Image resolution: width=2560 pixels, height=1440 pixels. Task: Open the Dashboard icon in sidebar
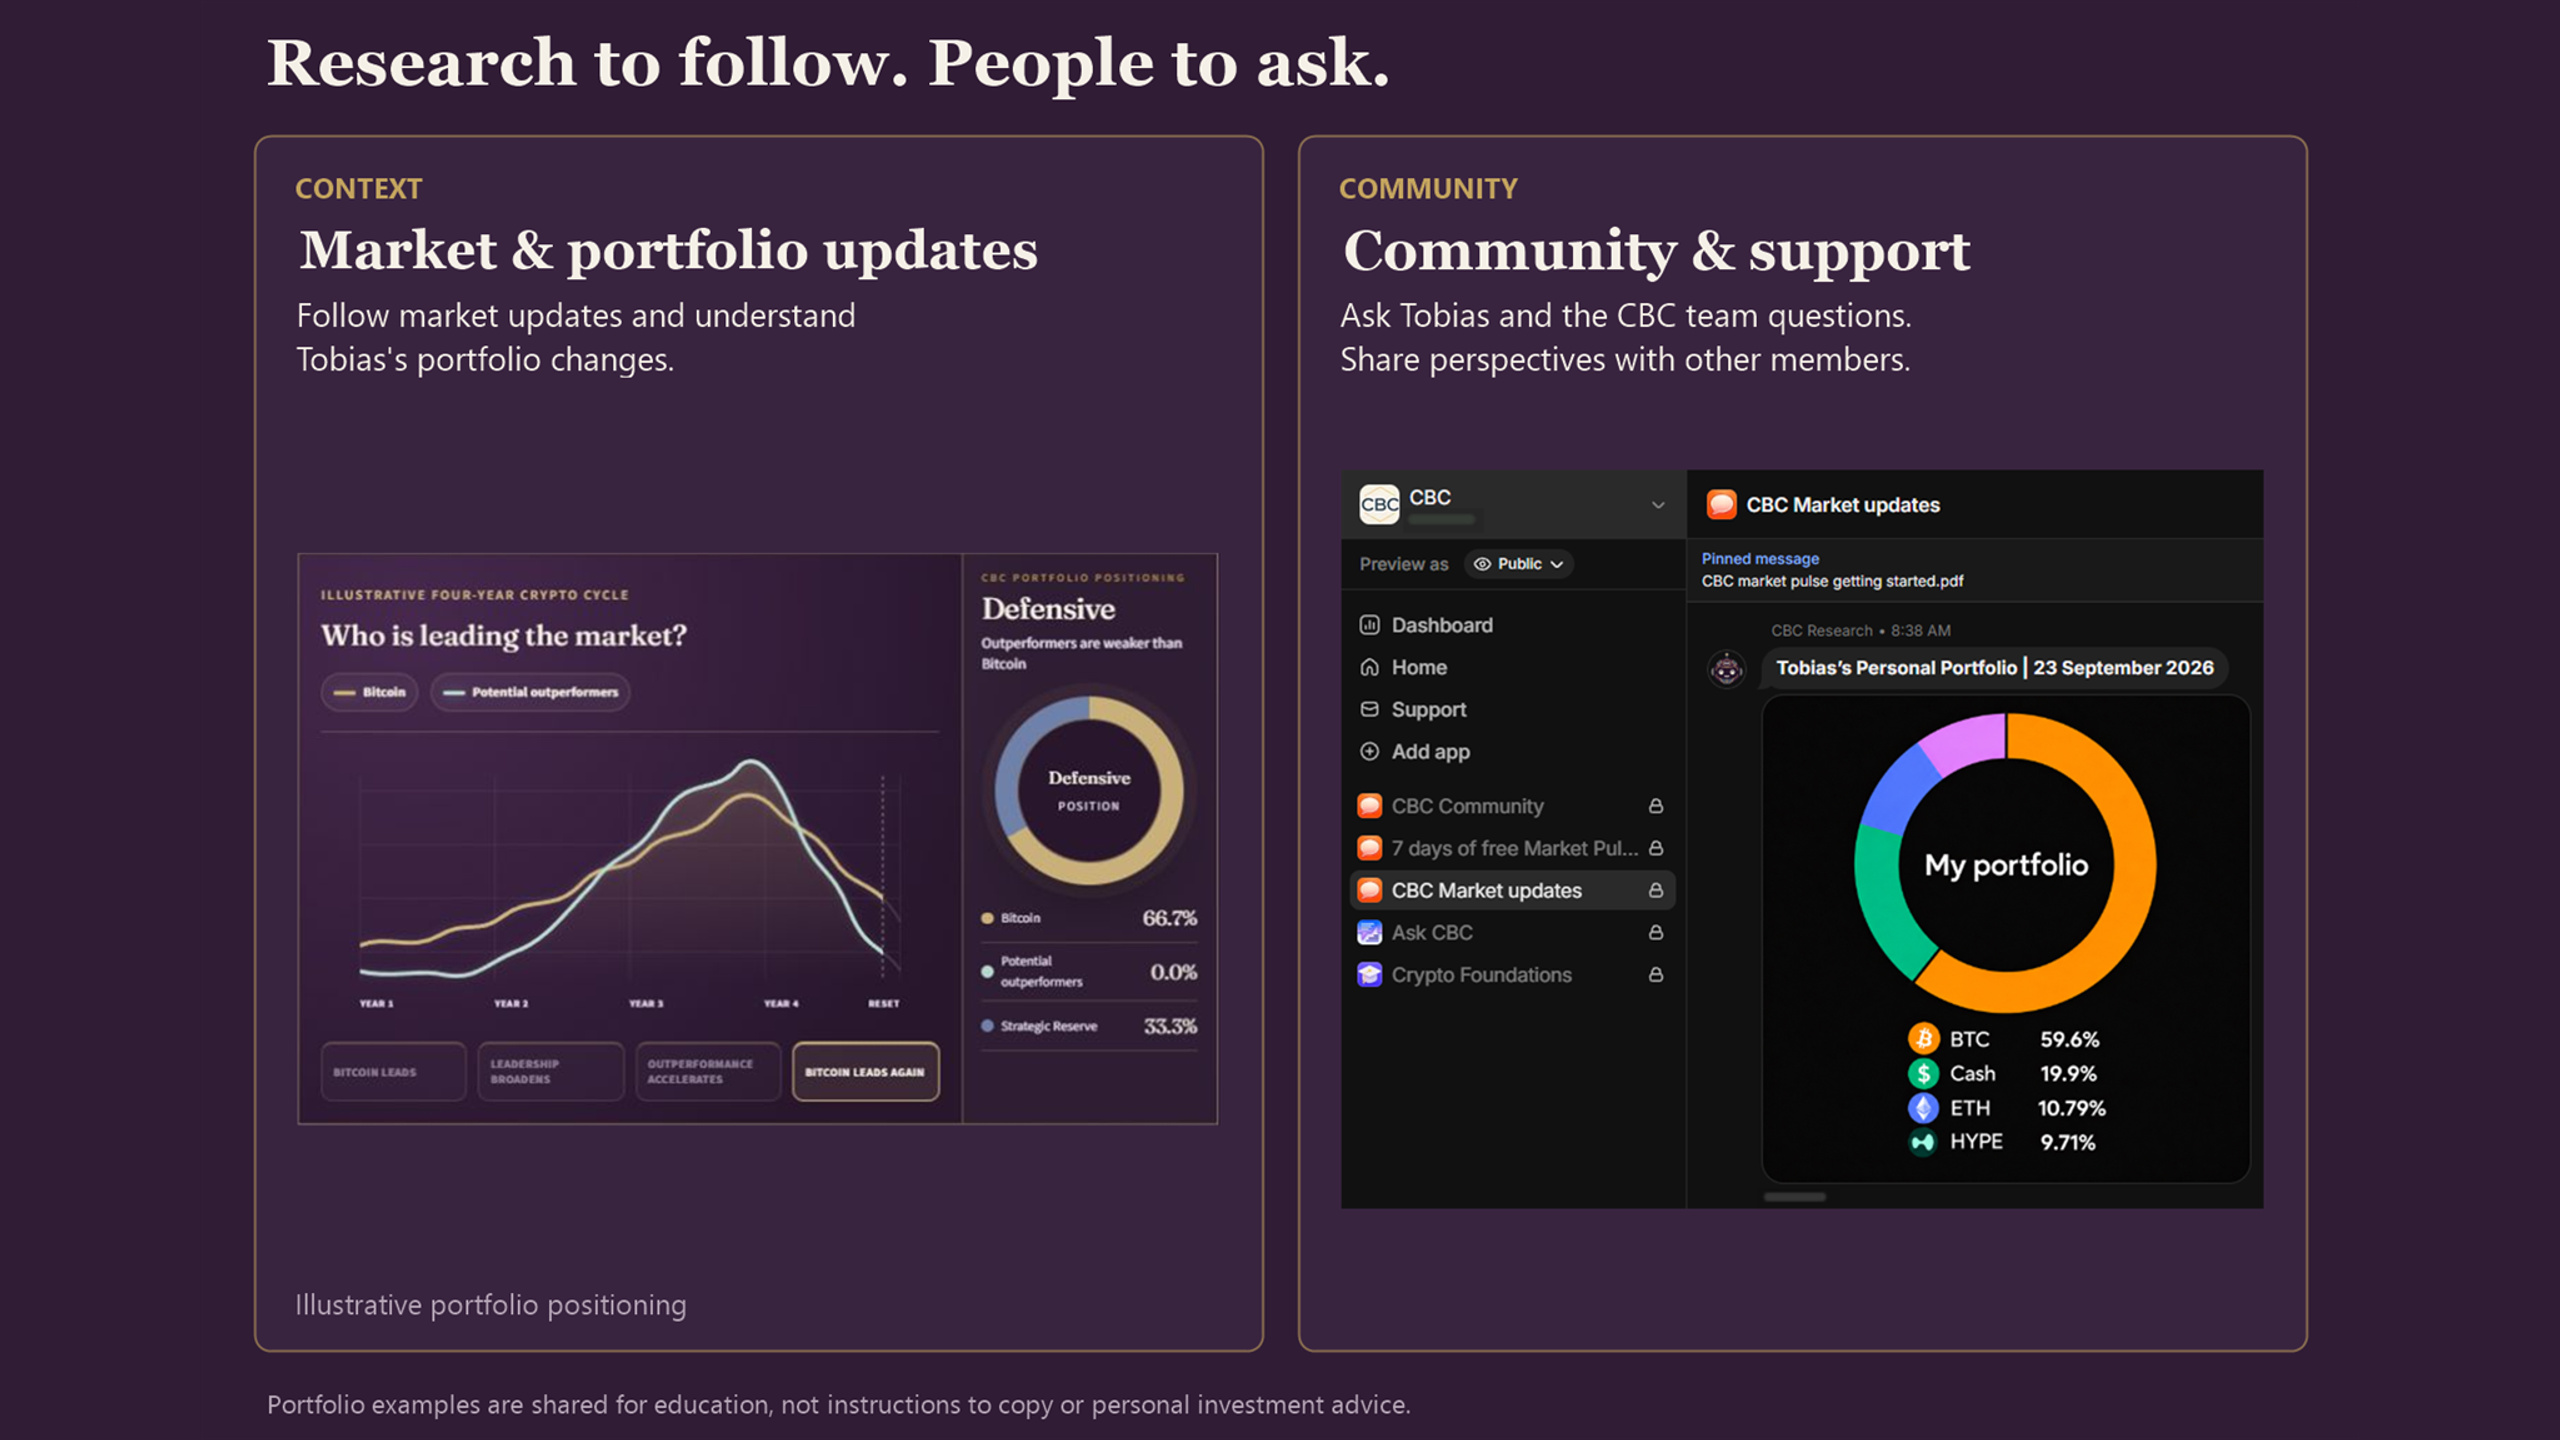[x=1369, y=625]
